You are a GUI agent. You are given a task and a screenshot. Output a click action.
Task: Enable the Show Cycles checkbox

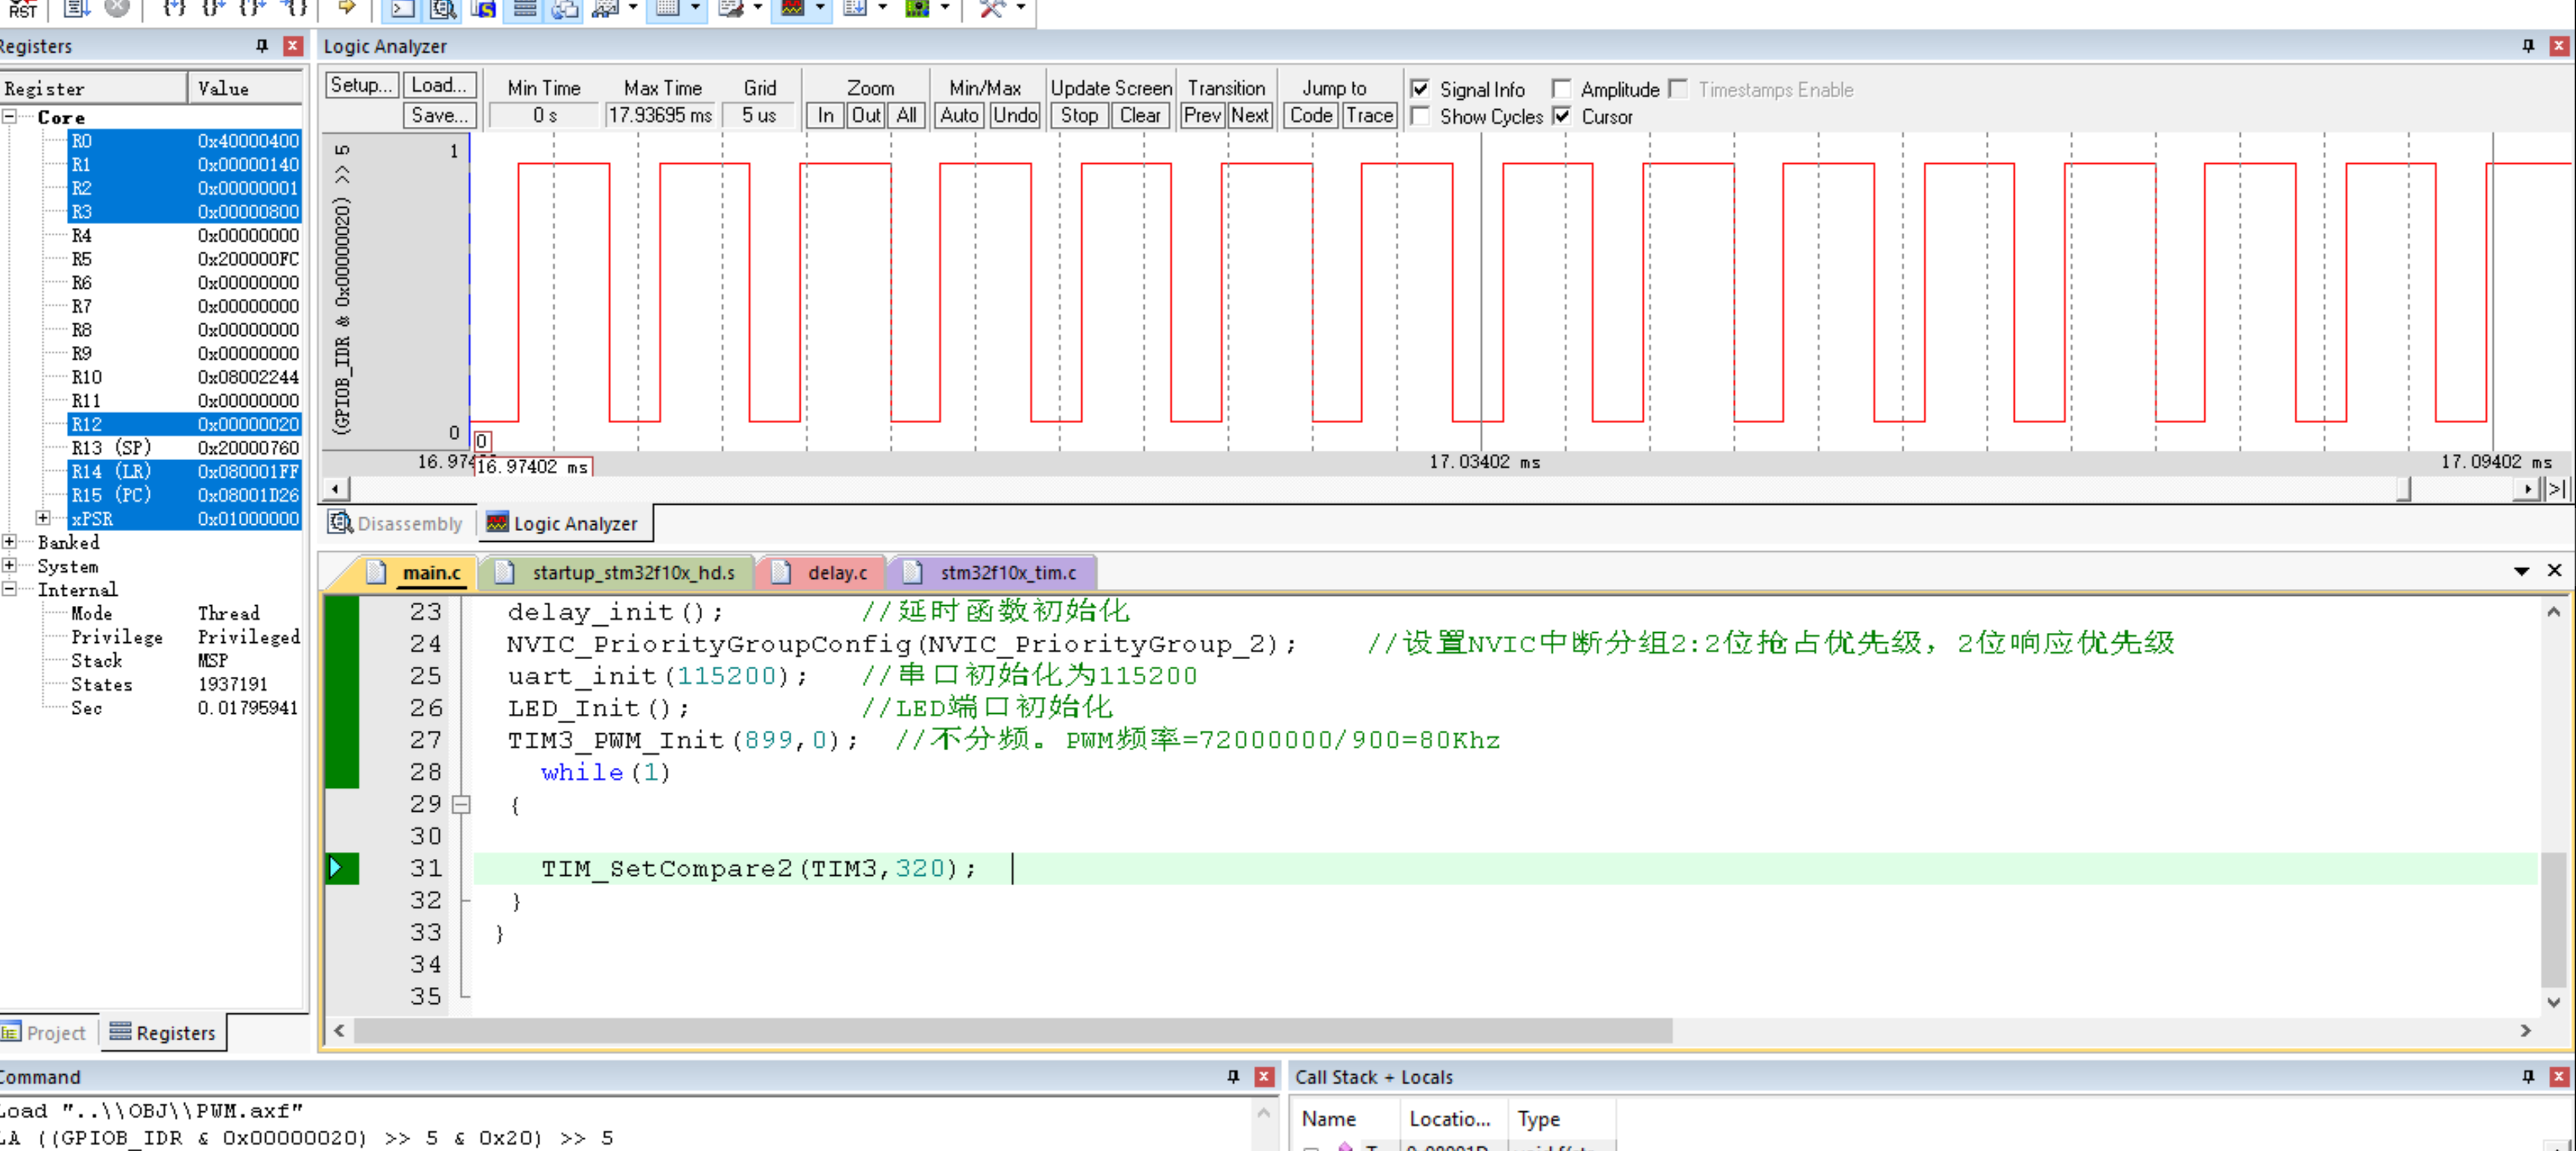pyautogui.click(x=1420, y=116)
